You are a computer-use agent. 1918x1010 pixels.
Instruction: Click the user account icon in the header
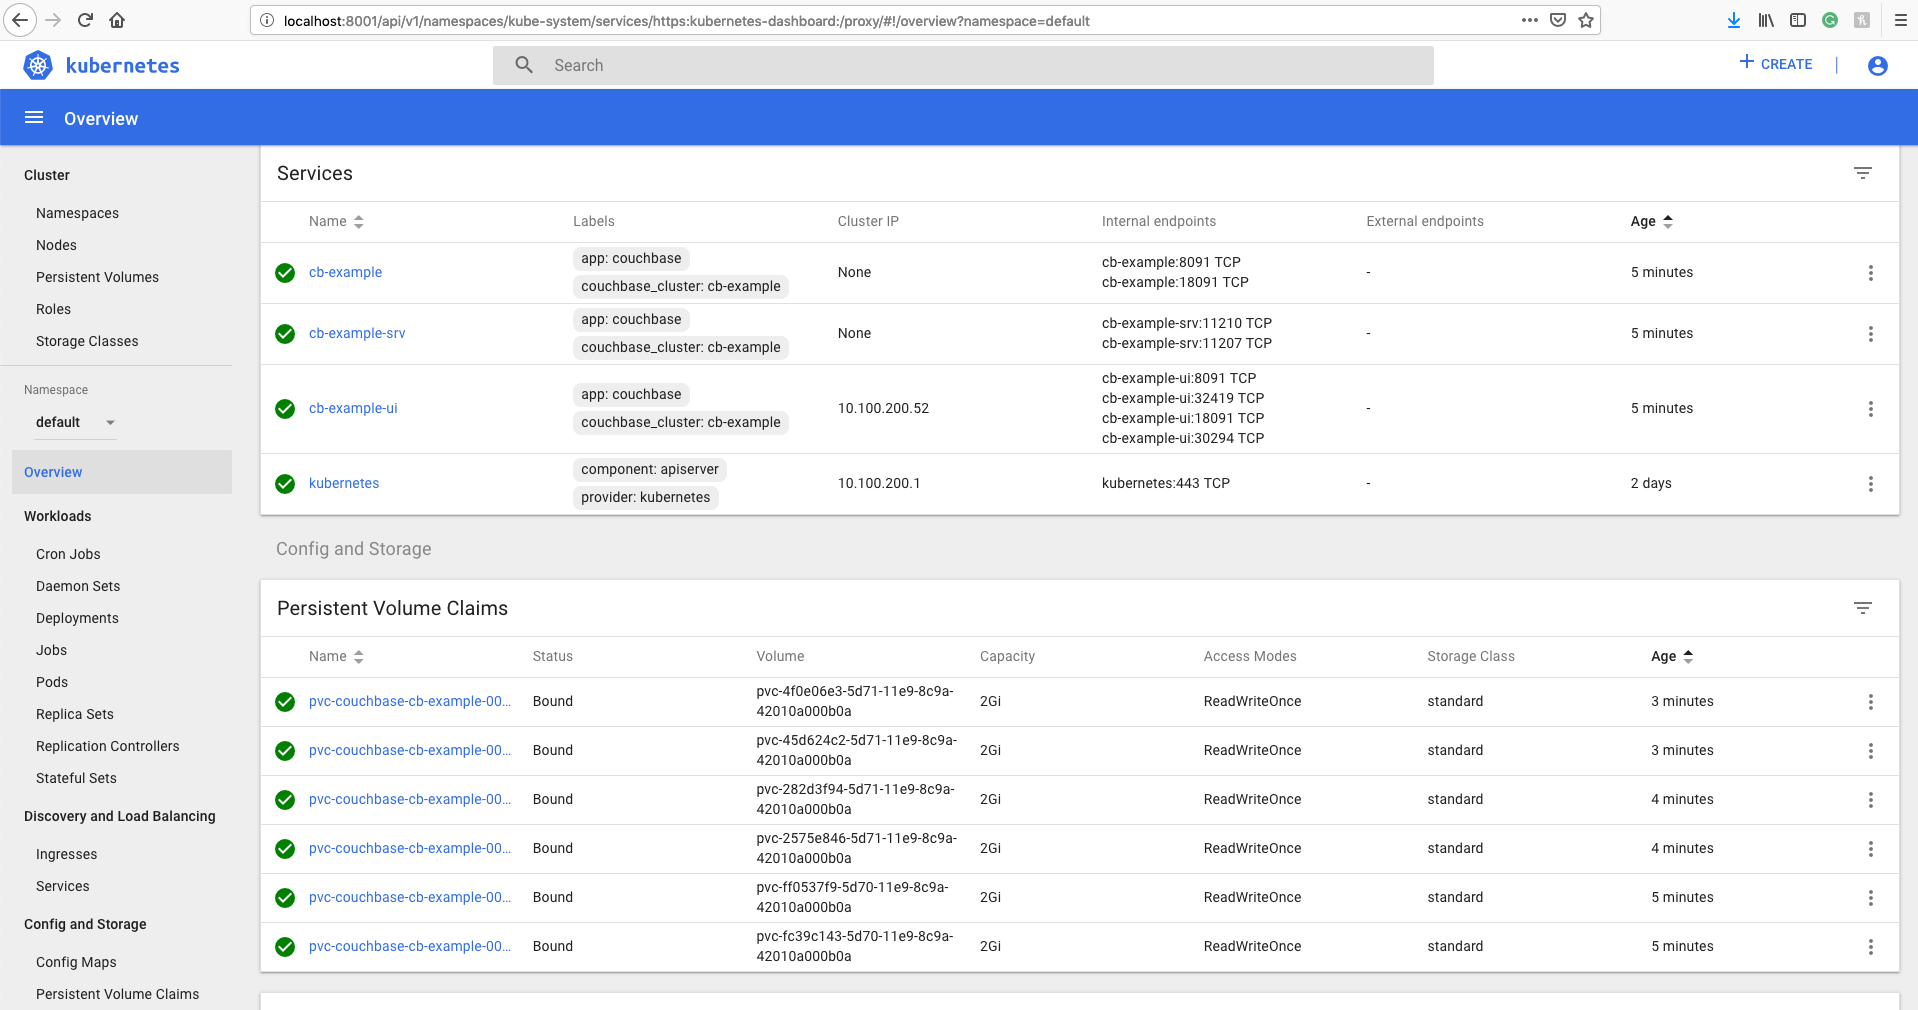[1877, 65]
